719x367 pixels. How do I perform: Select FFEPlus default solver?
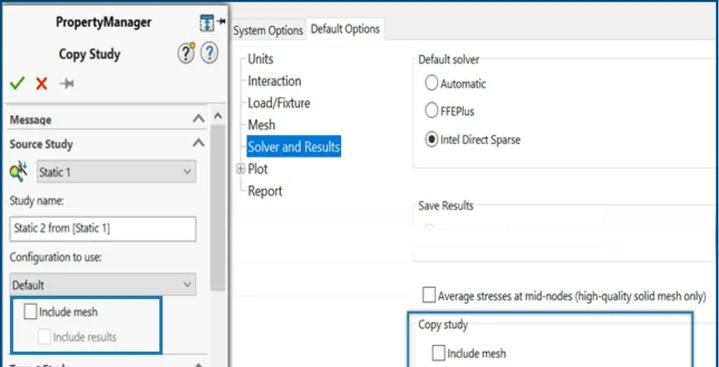pyautogui.click(x=431, y=111)
